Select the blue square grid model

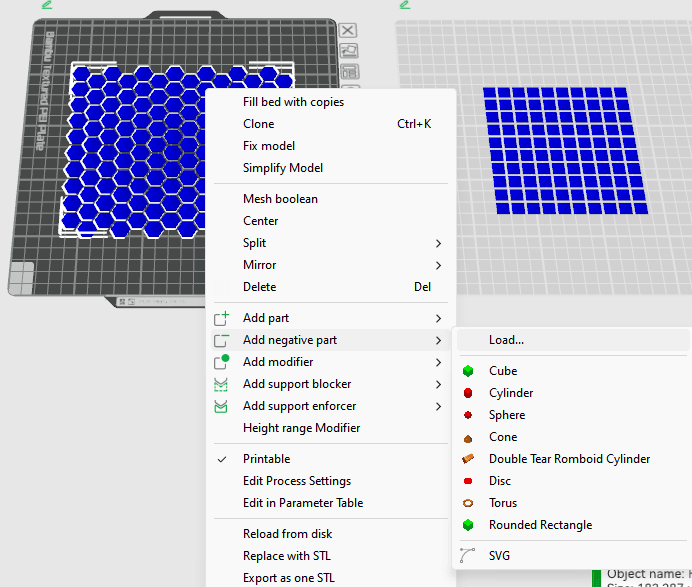point(565,151)
